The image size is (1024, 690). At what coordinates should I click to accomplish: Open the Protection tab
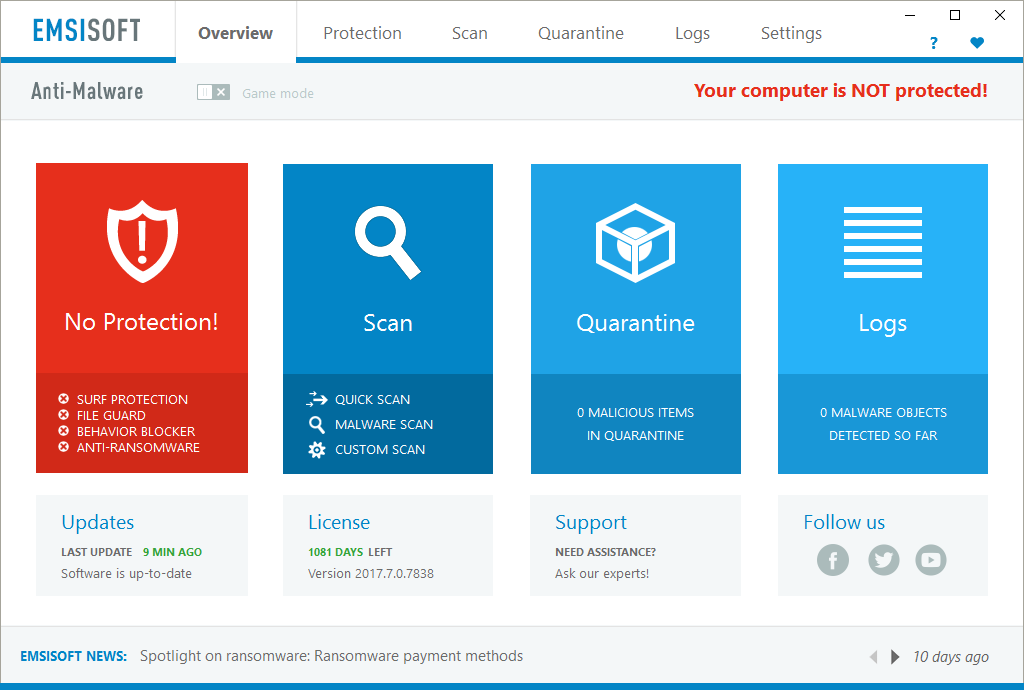point(362,33)
